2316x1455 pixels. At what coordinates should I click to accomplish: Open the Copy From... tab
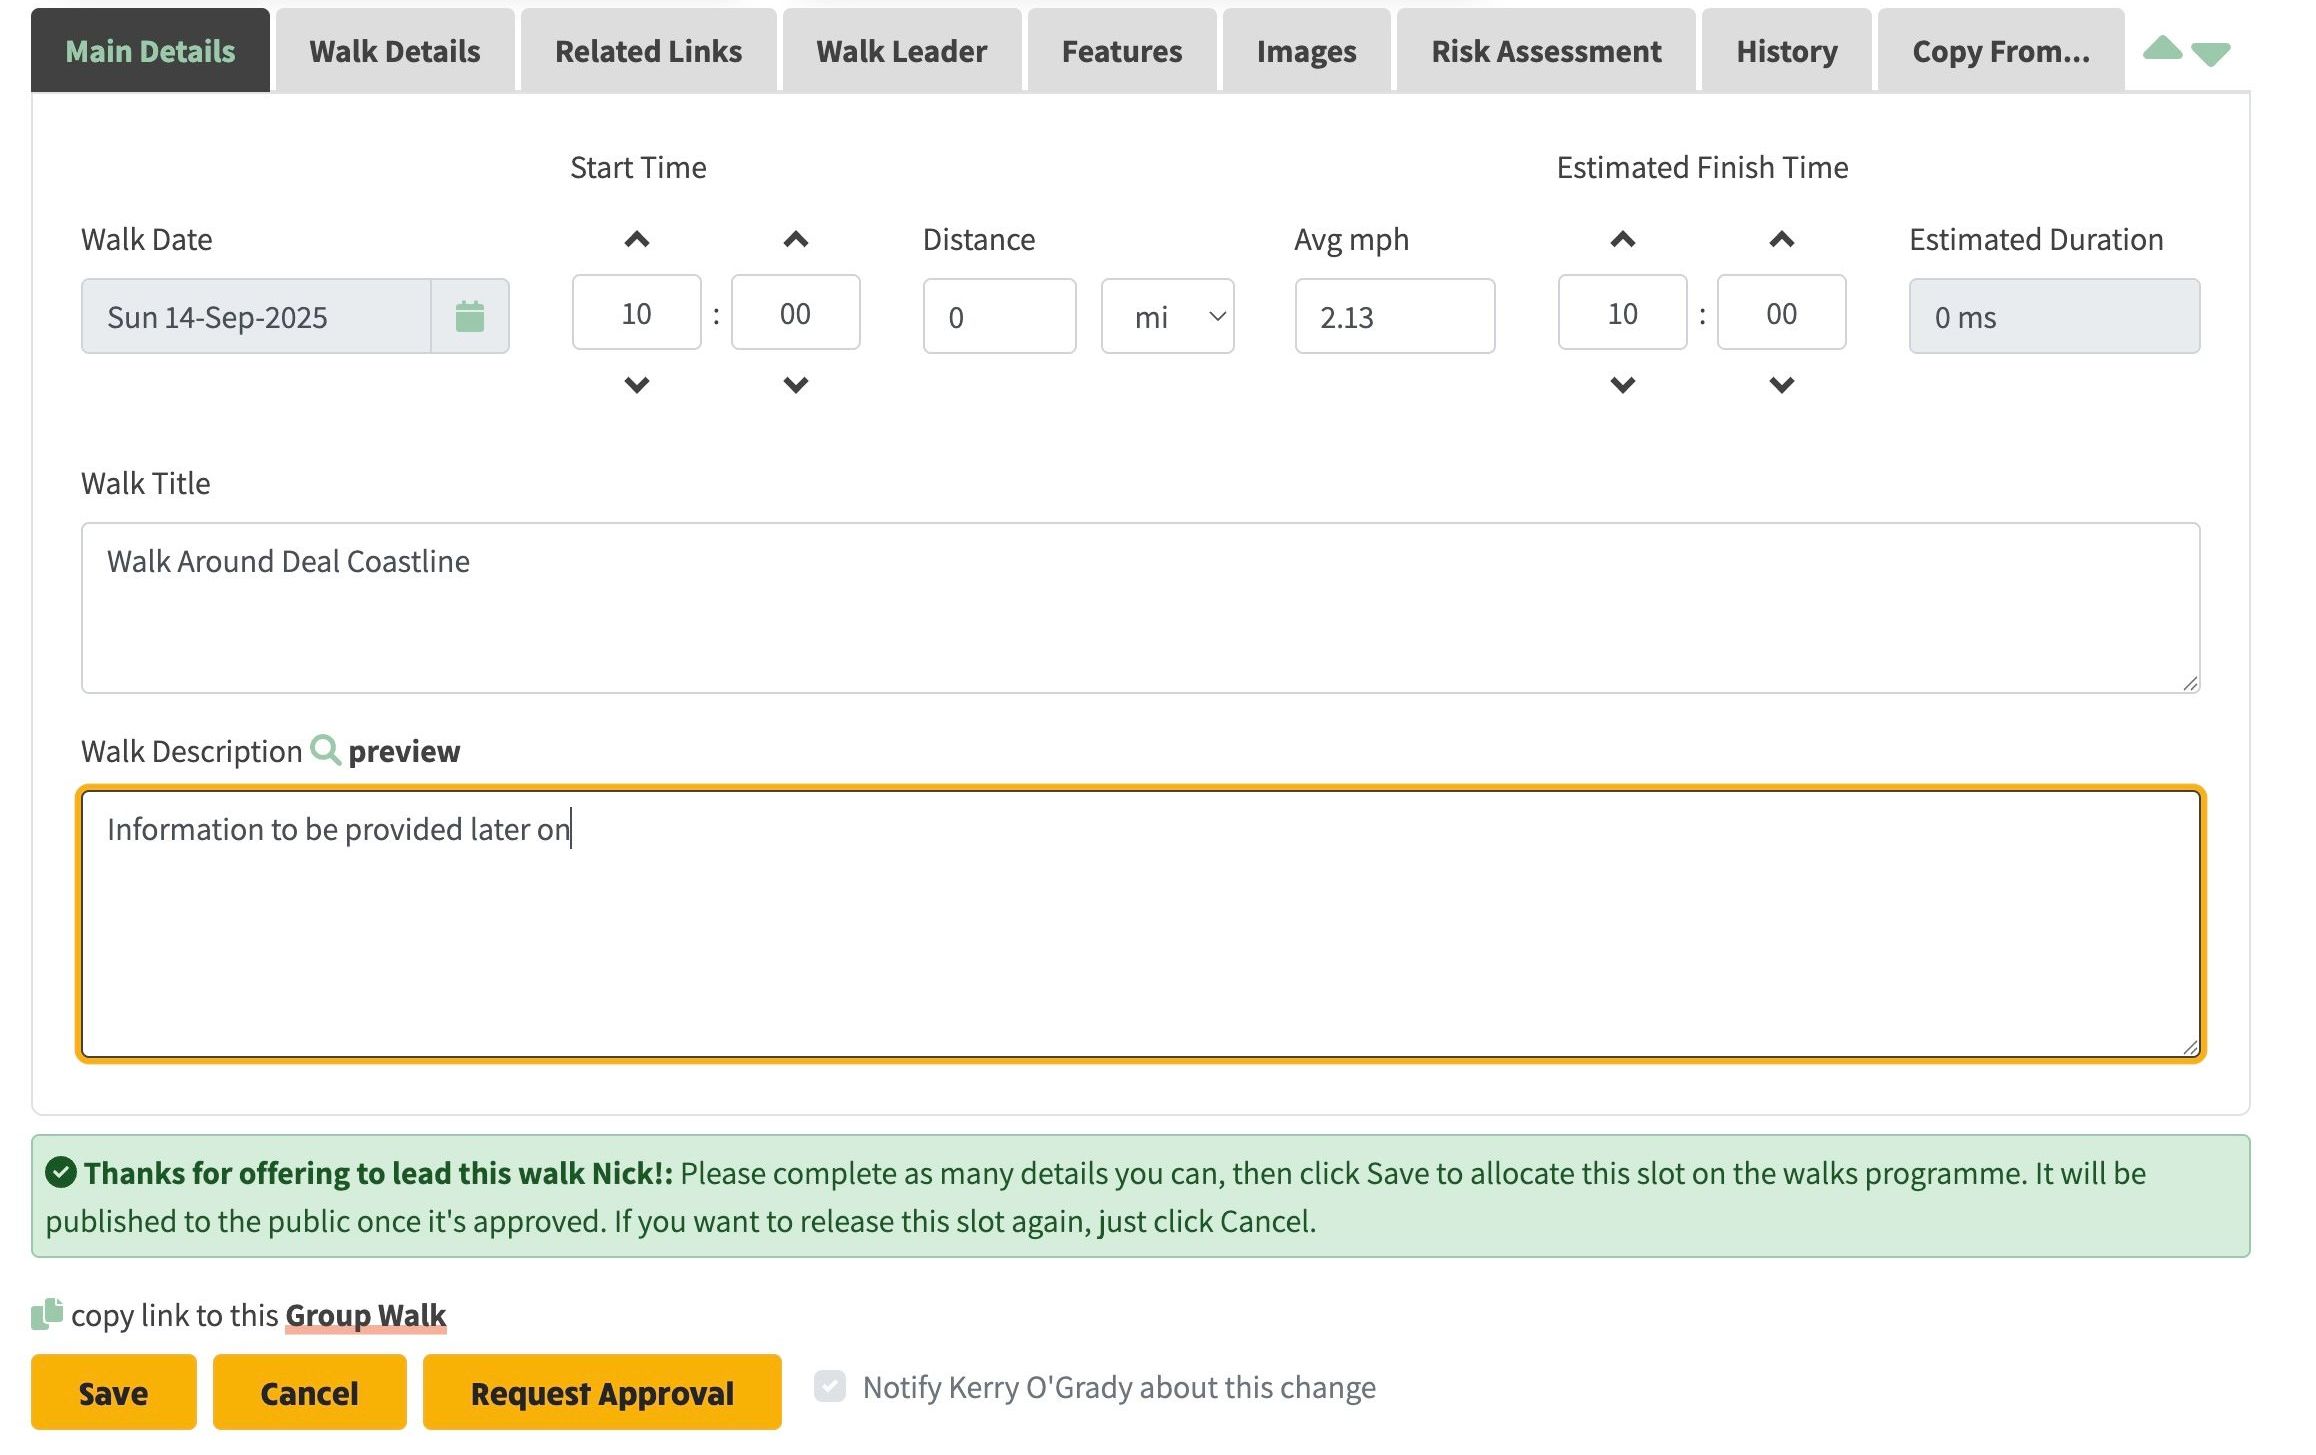[x=2001, y=50]
